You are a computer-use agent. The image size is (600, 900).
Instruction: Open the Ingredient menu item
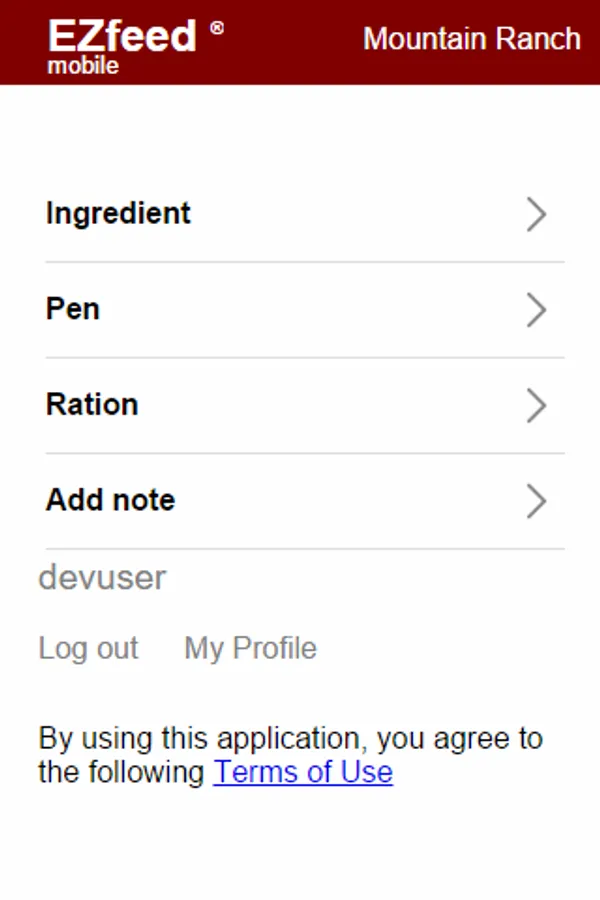pyautogui.click(x=118, y=213)
